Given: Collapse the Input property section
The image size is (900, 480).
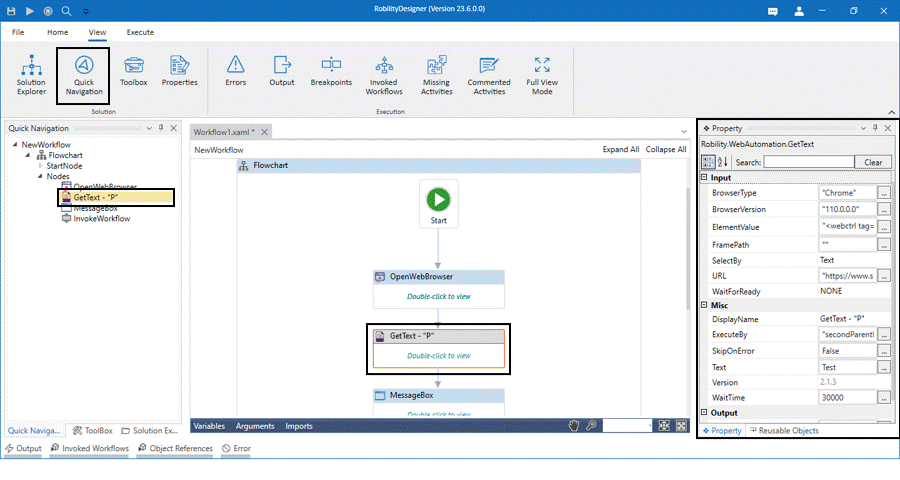Looking at the screenshot, I should point(704,177).
